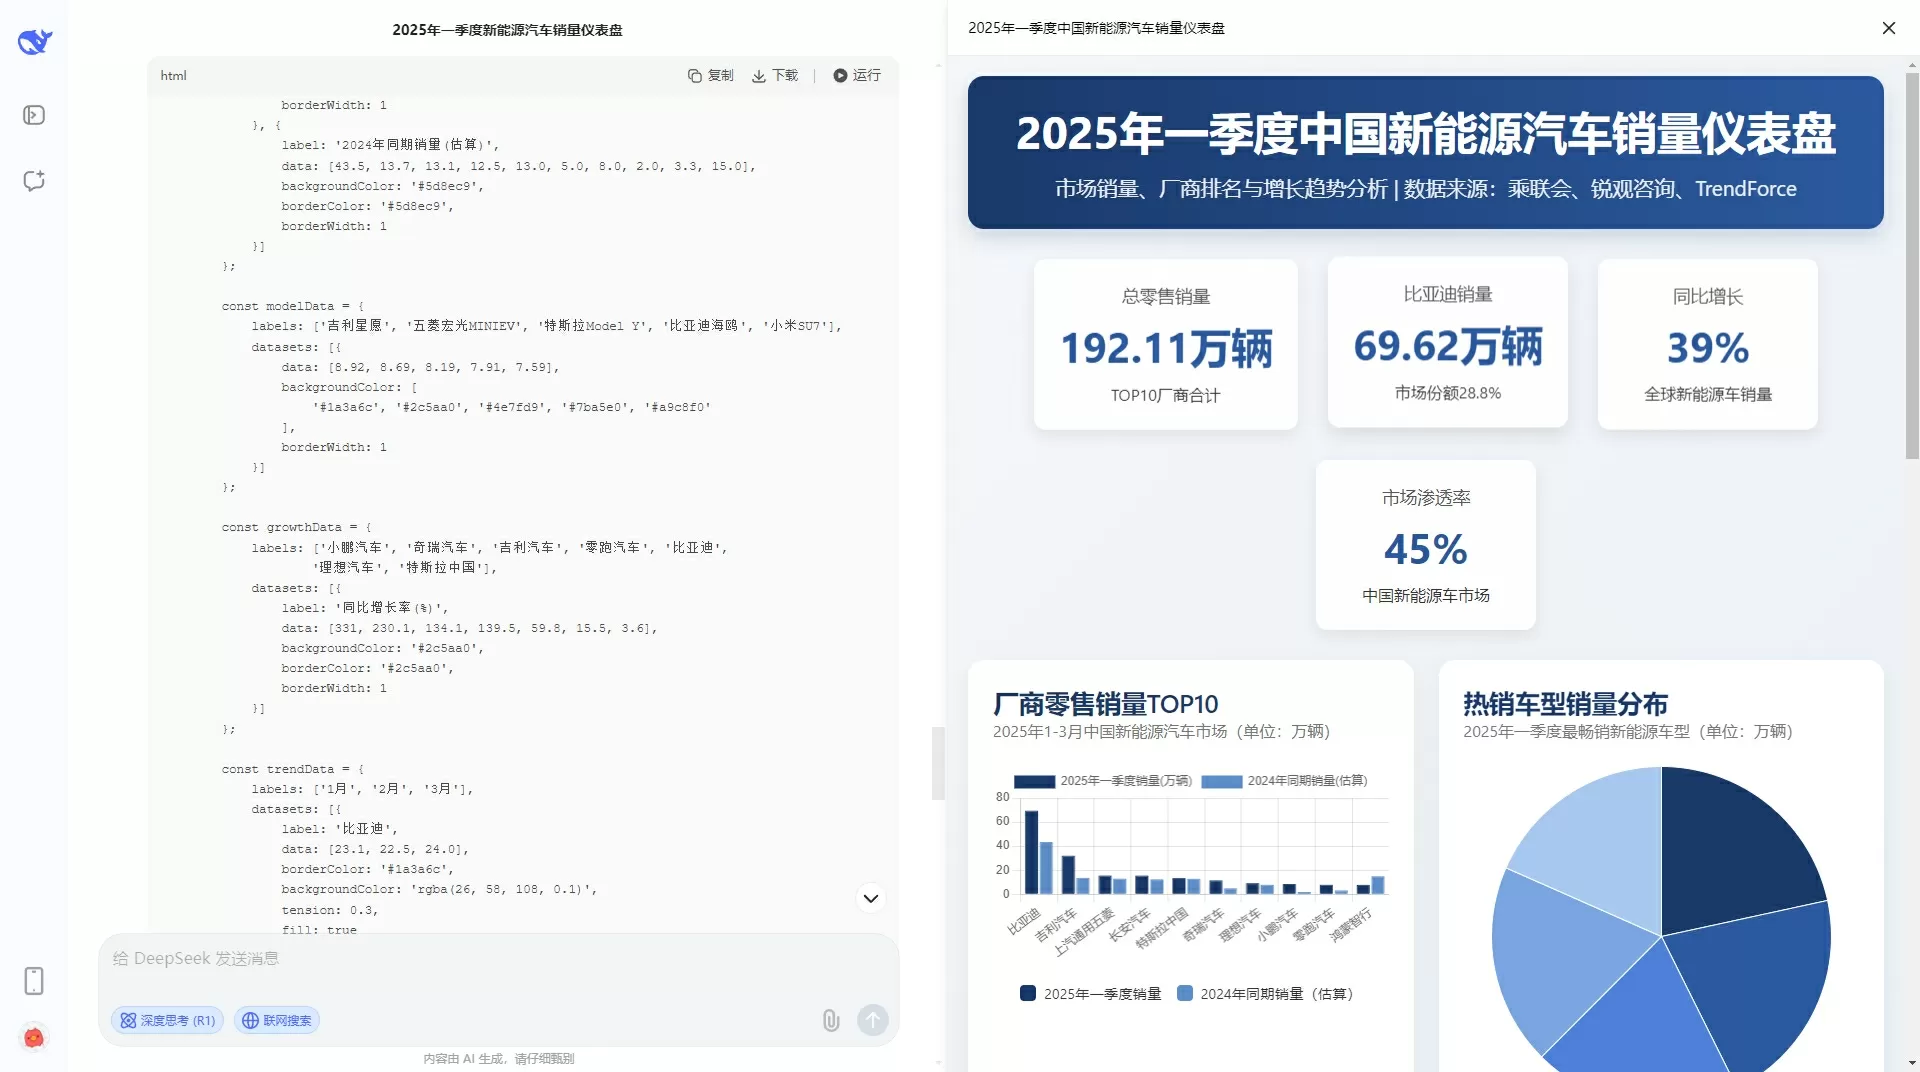Toggle 深度思考 (R1) mode

167,1020
